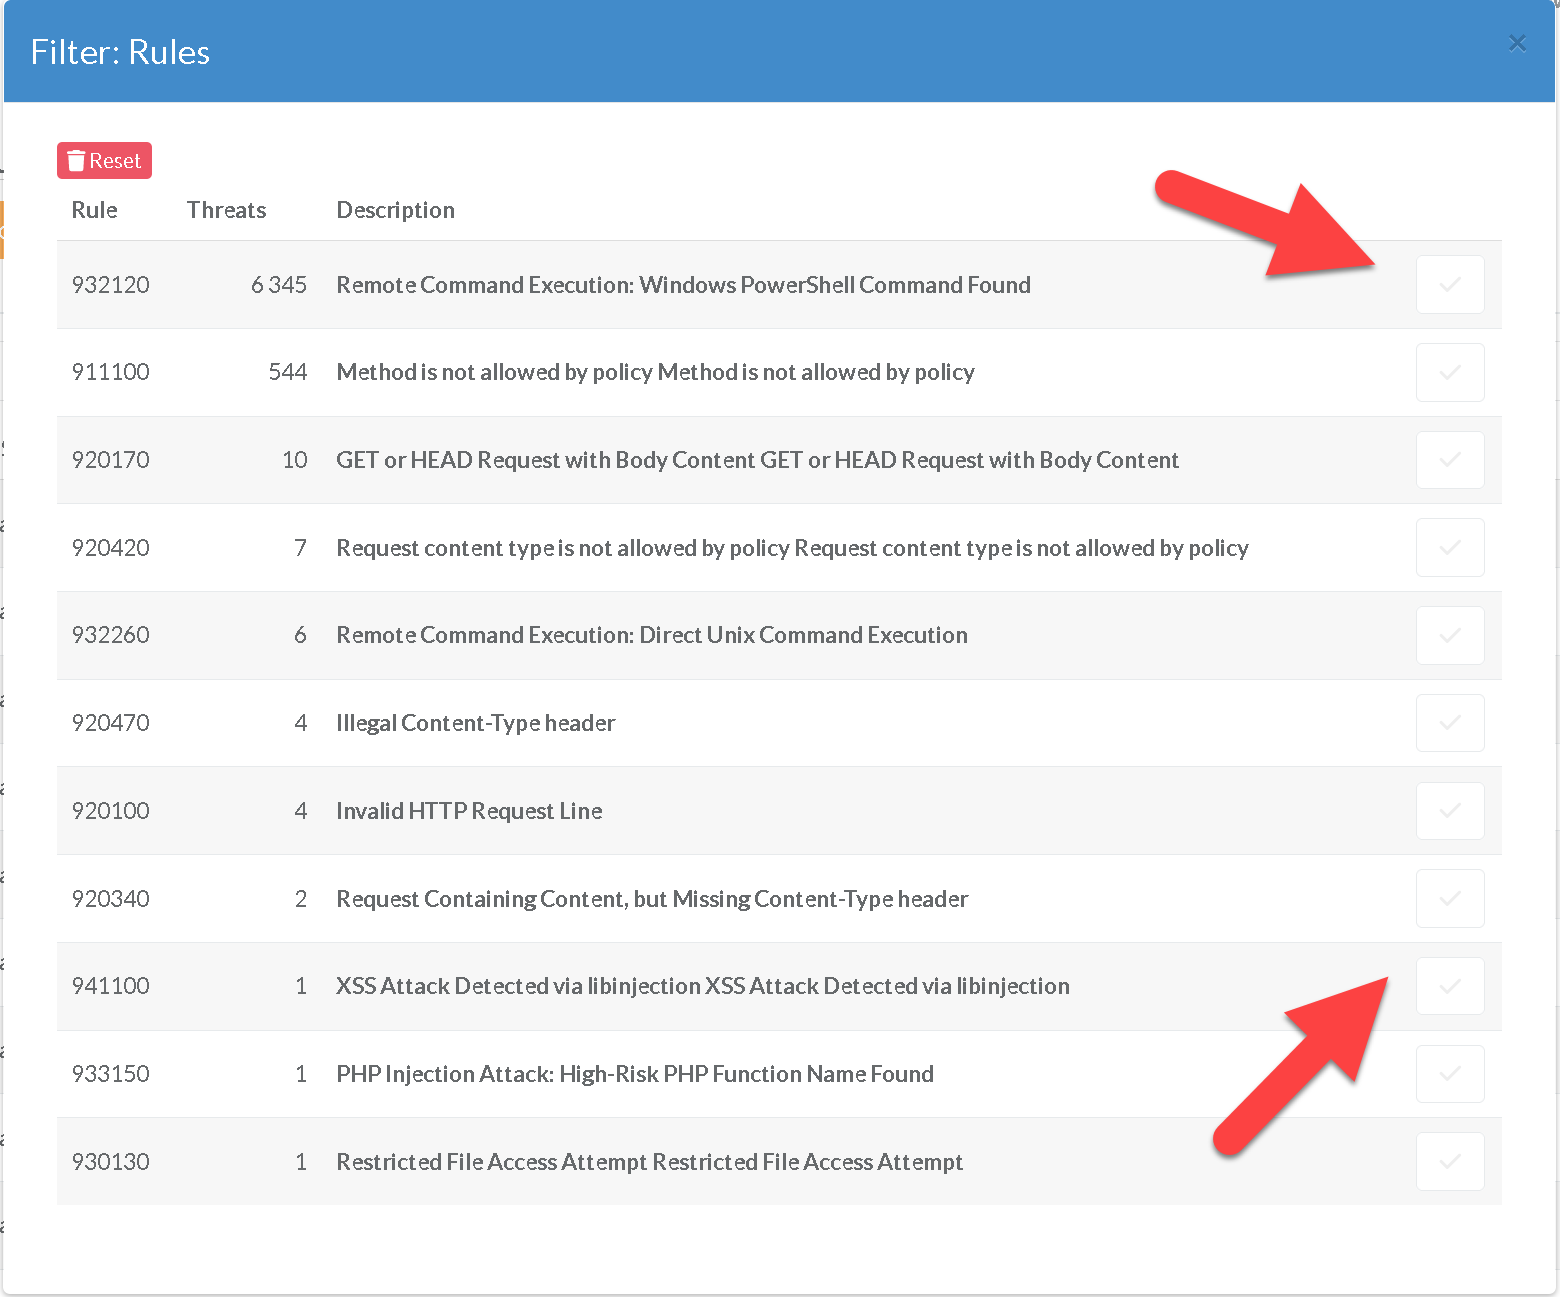Screen dimensions: 1560x1297
Task: Select the XSS Attack rule 941100 checkbox
Action: [1449, 986]
